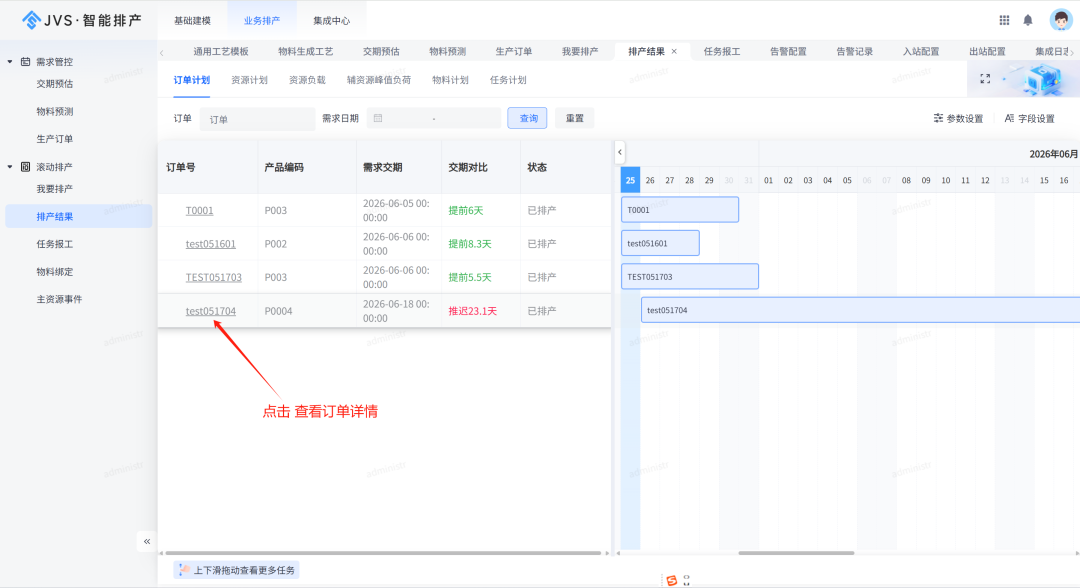Select 任务计划 sub-tab
The width and height of the screenshot is (1080, 588).
[508, 80]
